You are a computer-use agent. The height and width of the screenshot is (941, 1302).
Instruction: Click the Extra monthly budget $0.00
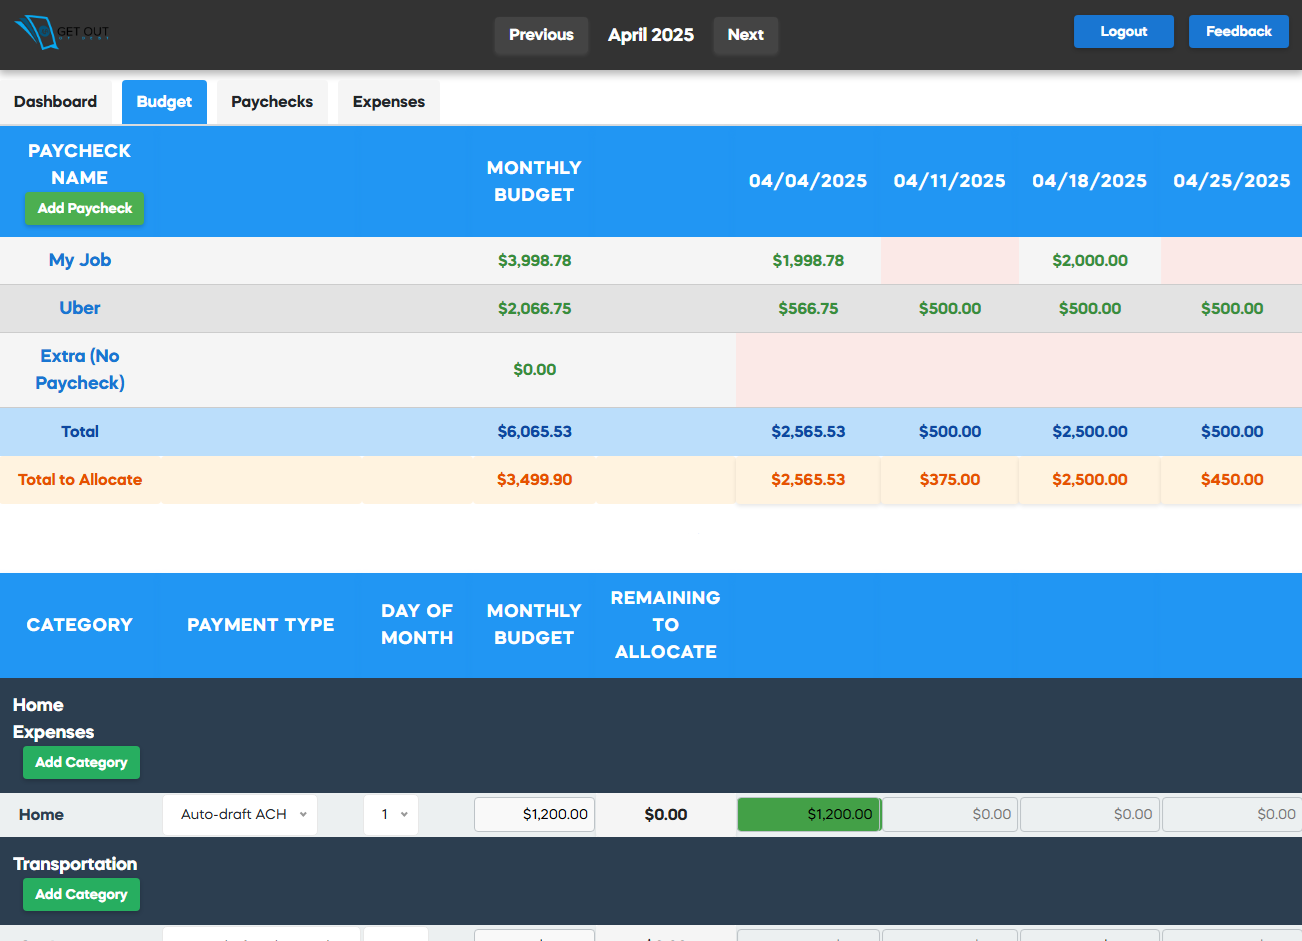click(535, 370)
